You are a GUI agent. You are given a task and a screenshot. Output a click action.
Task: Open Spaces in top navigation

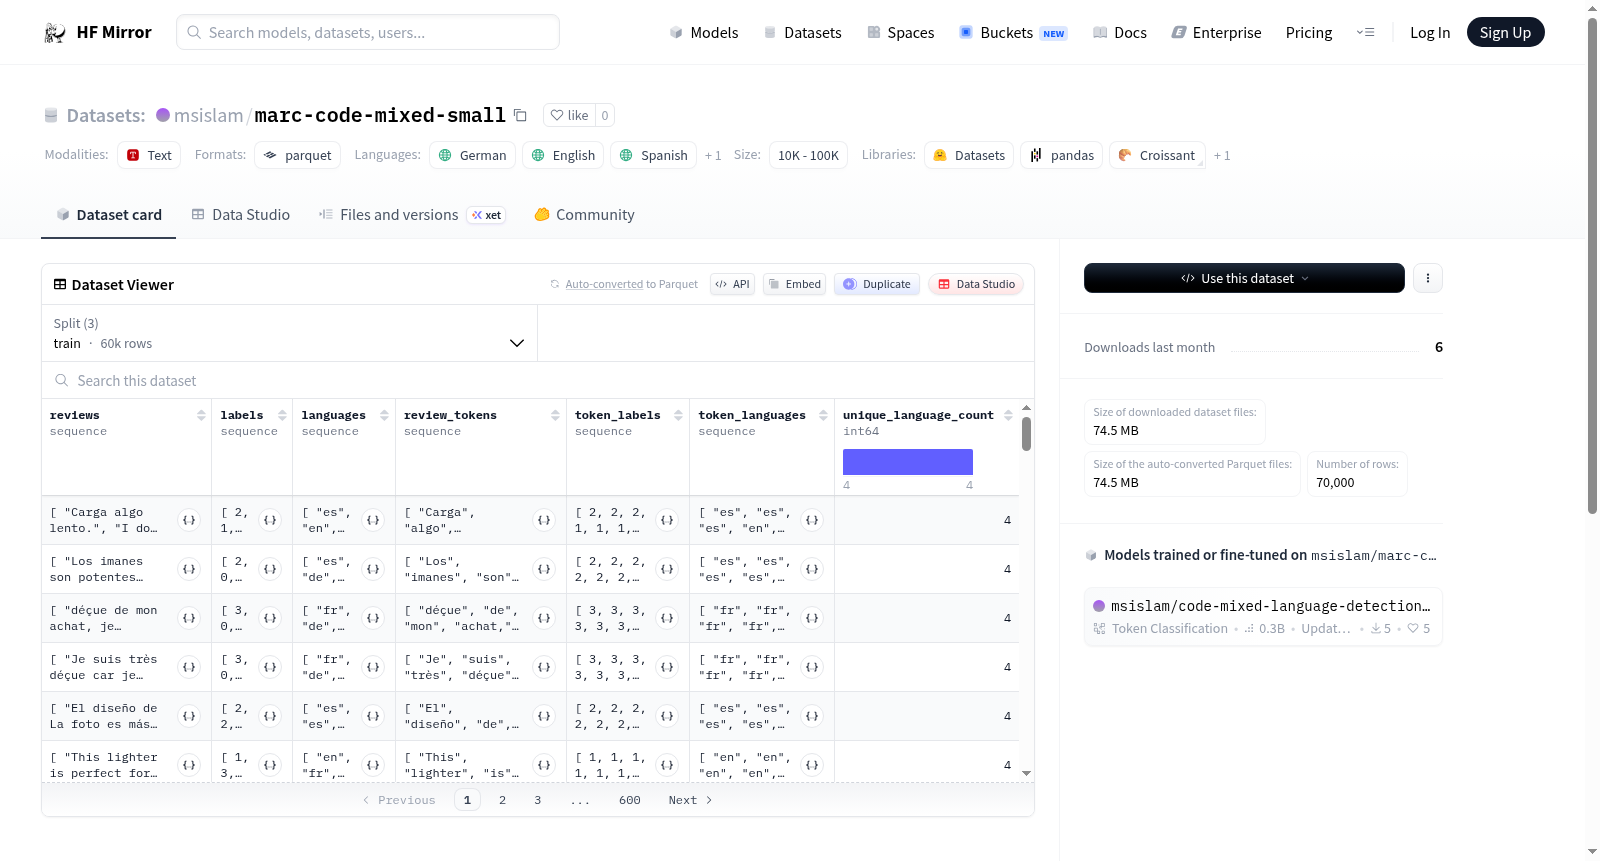click(x=900, y=33)
